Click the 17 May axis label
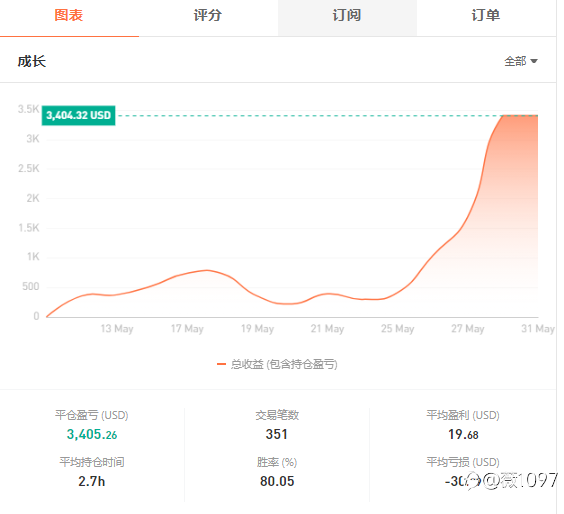The height and width of the screenshot is (514, 564). click(187, 328)
